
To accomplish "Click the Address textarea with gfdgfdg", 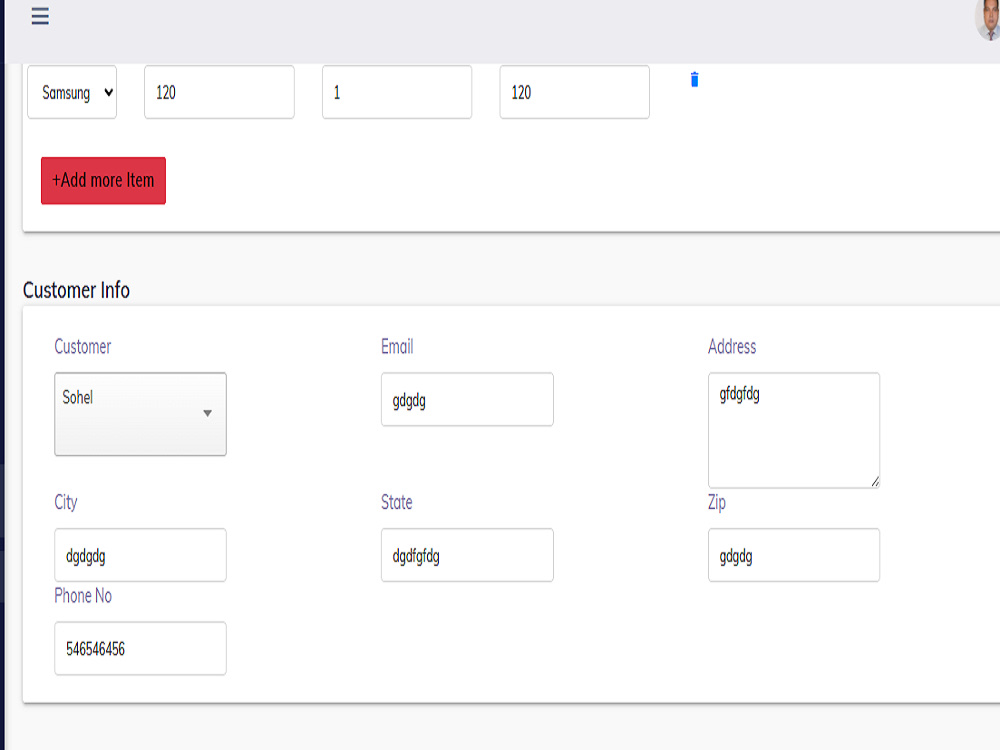I will click(794, 430).
